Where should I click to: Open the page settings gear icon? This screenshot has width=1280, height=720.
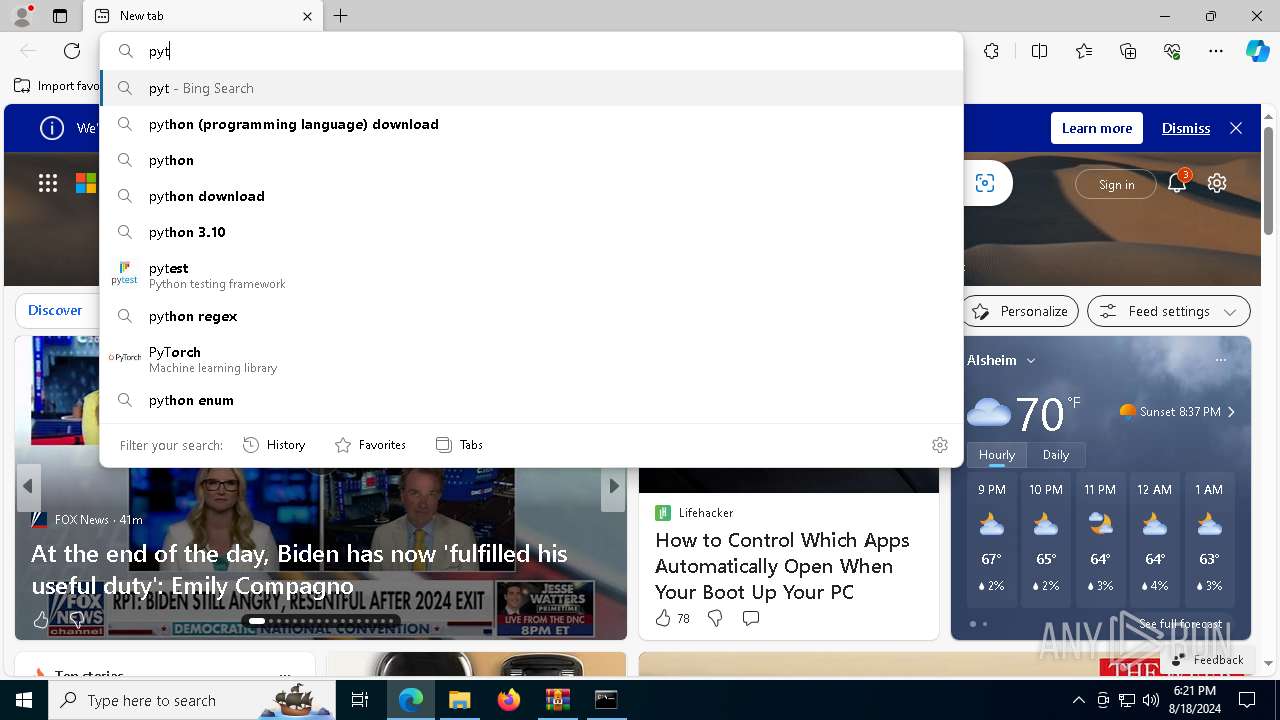1217,183
